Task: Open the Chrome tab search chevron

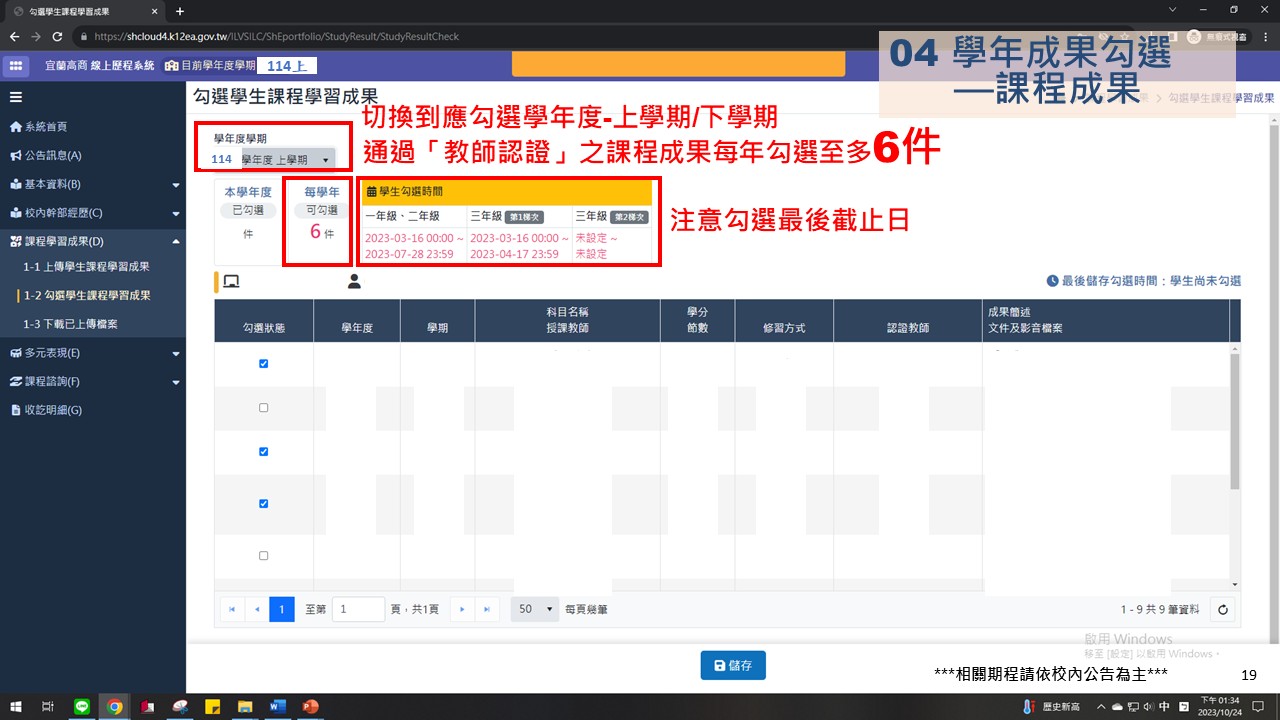Action: 1173,10
